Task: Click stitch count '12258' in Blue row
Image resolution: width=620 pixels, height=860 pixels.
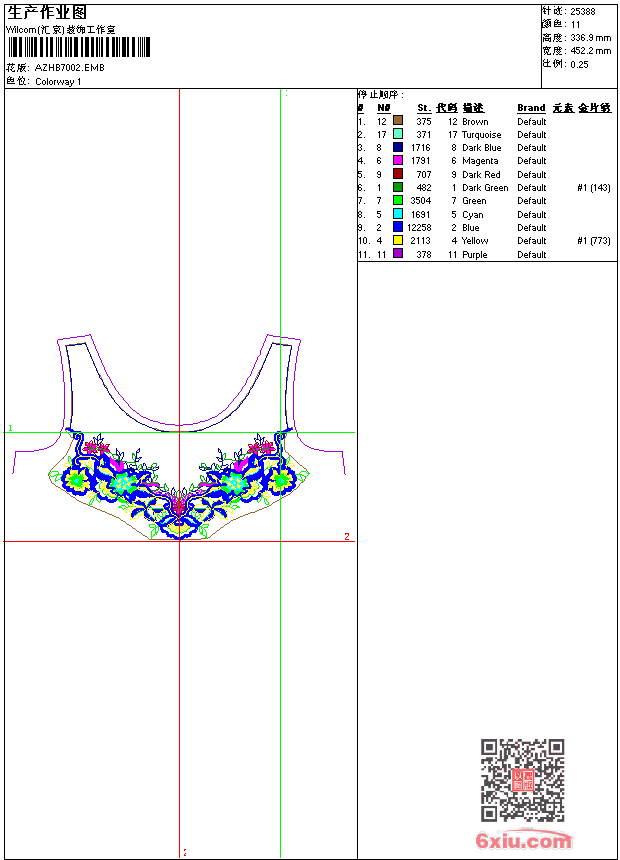Action: (x=419, y=228)
